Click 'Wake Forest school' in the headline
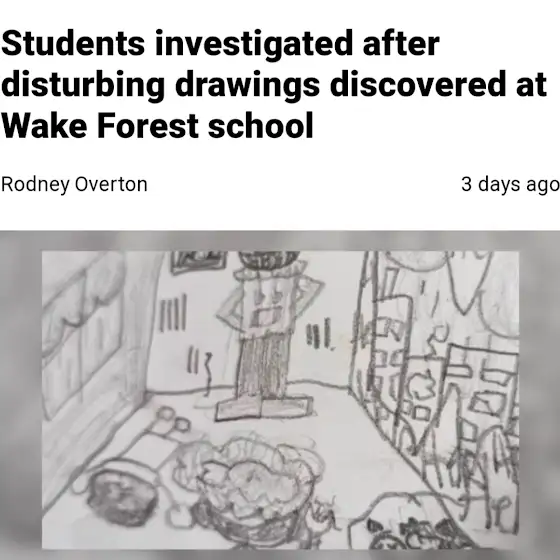The height and width of the screenshot is (560, 560). [x=157, y=126]
